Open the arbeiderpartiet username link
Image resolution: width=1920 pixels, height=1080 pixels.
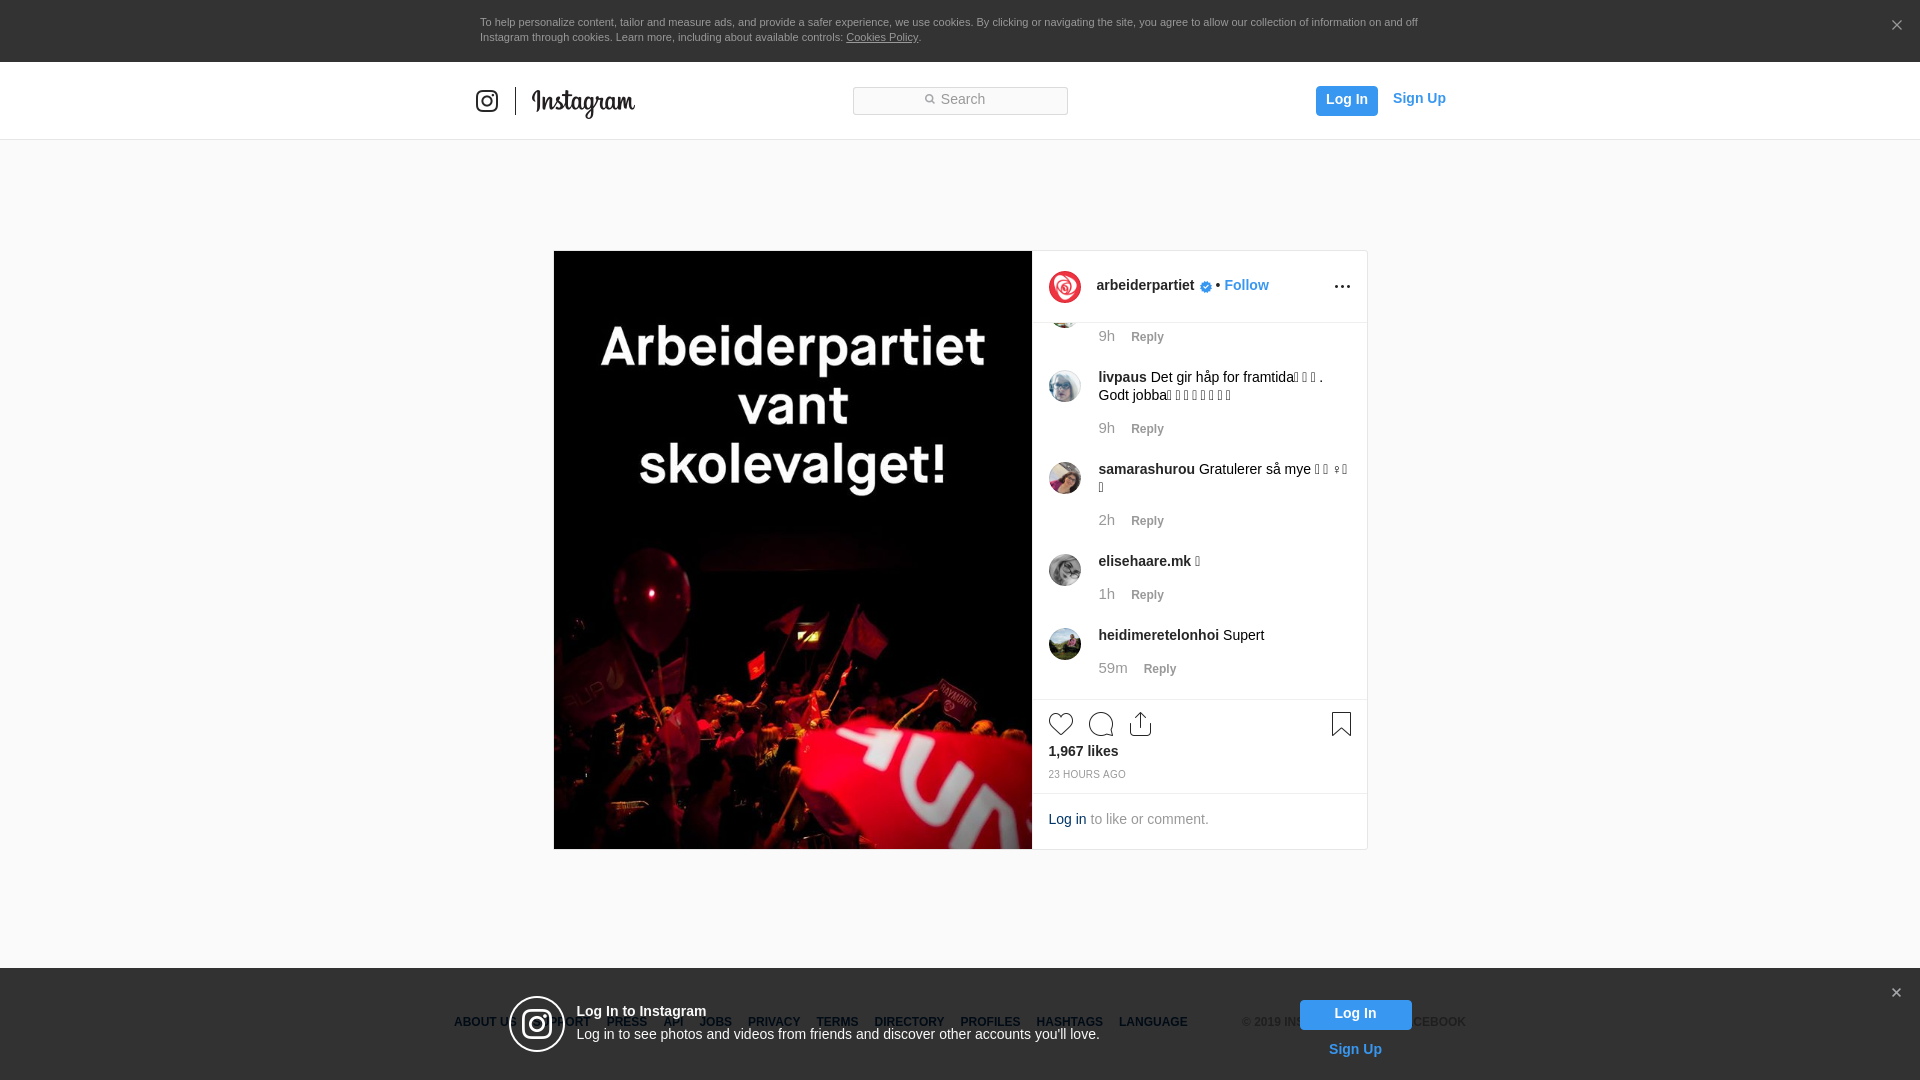point(1145,285)
